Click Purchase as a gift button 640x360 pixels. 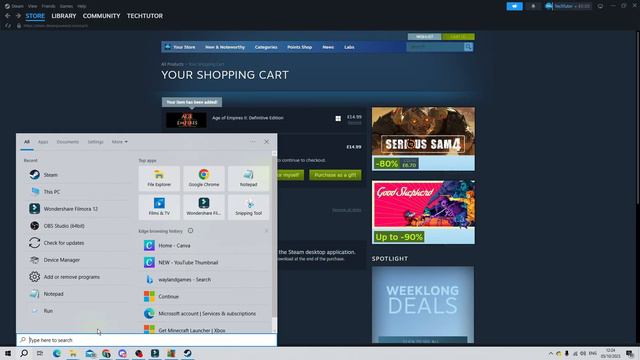[335, 175]
